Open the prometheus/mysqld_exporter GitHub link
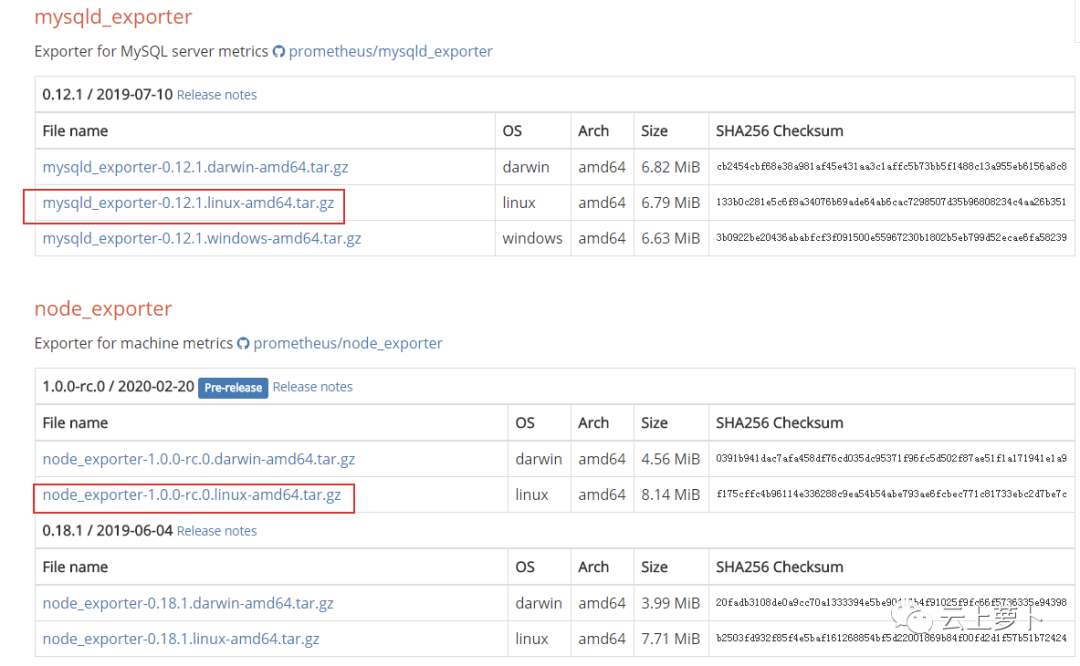Viewport: 1080px width, 666px height. [390, 52]
